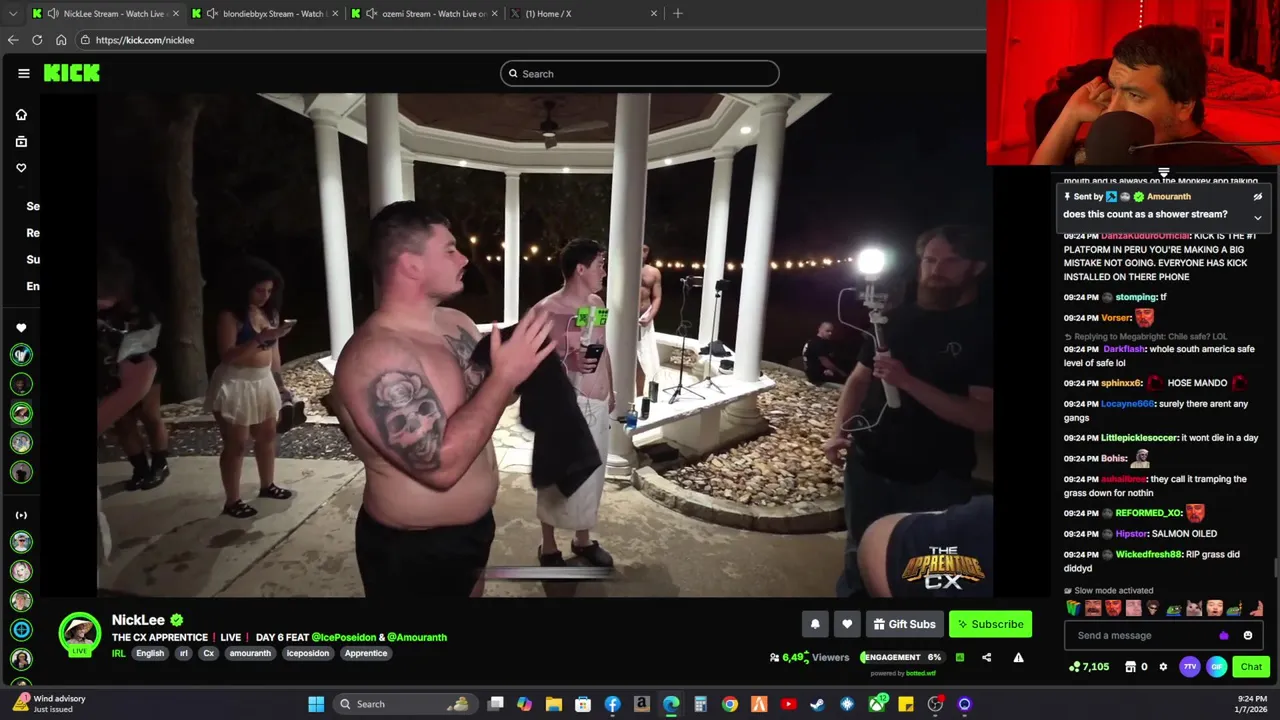This screenshot has height=720, width=1280.
Task: Click the KICK logo
Action: click(x=72, y=73)
